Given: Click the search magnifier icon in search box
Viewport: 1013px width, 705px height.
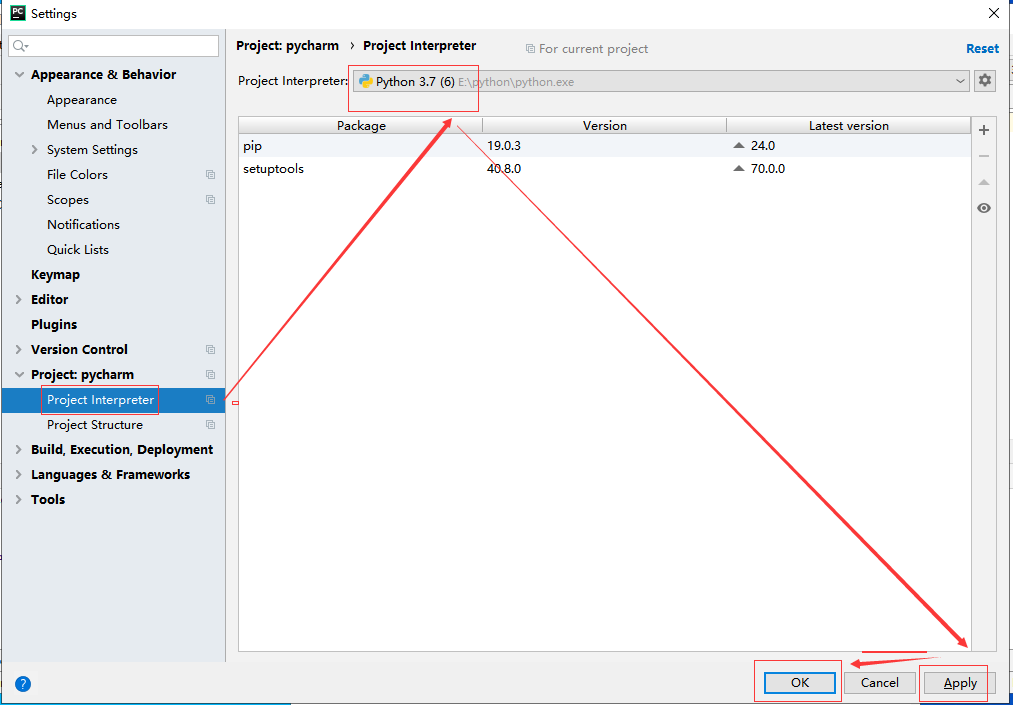Looking at the screenshot, I should coord(20,46).
